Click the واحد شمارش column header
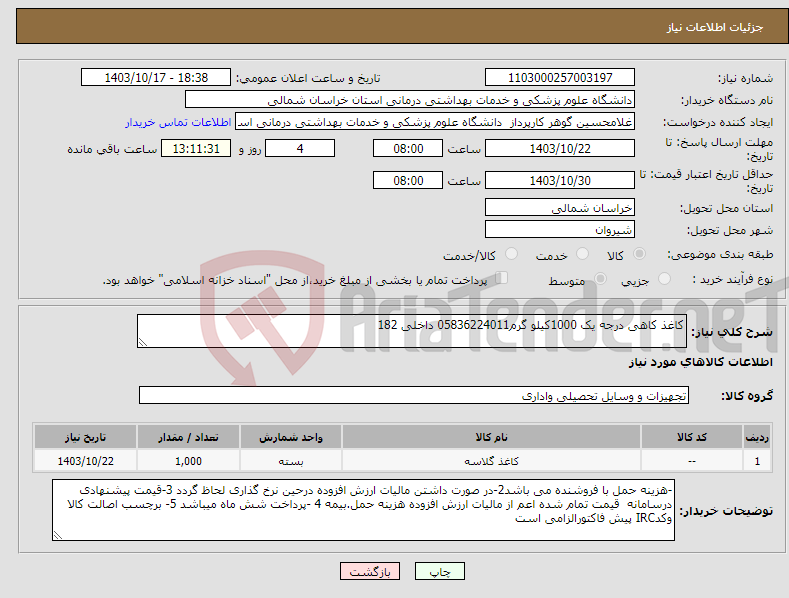 291,437
